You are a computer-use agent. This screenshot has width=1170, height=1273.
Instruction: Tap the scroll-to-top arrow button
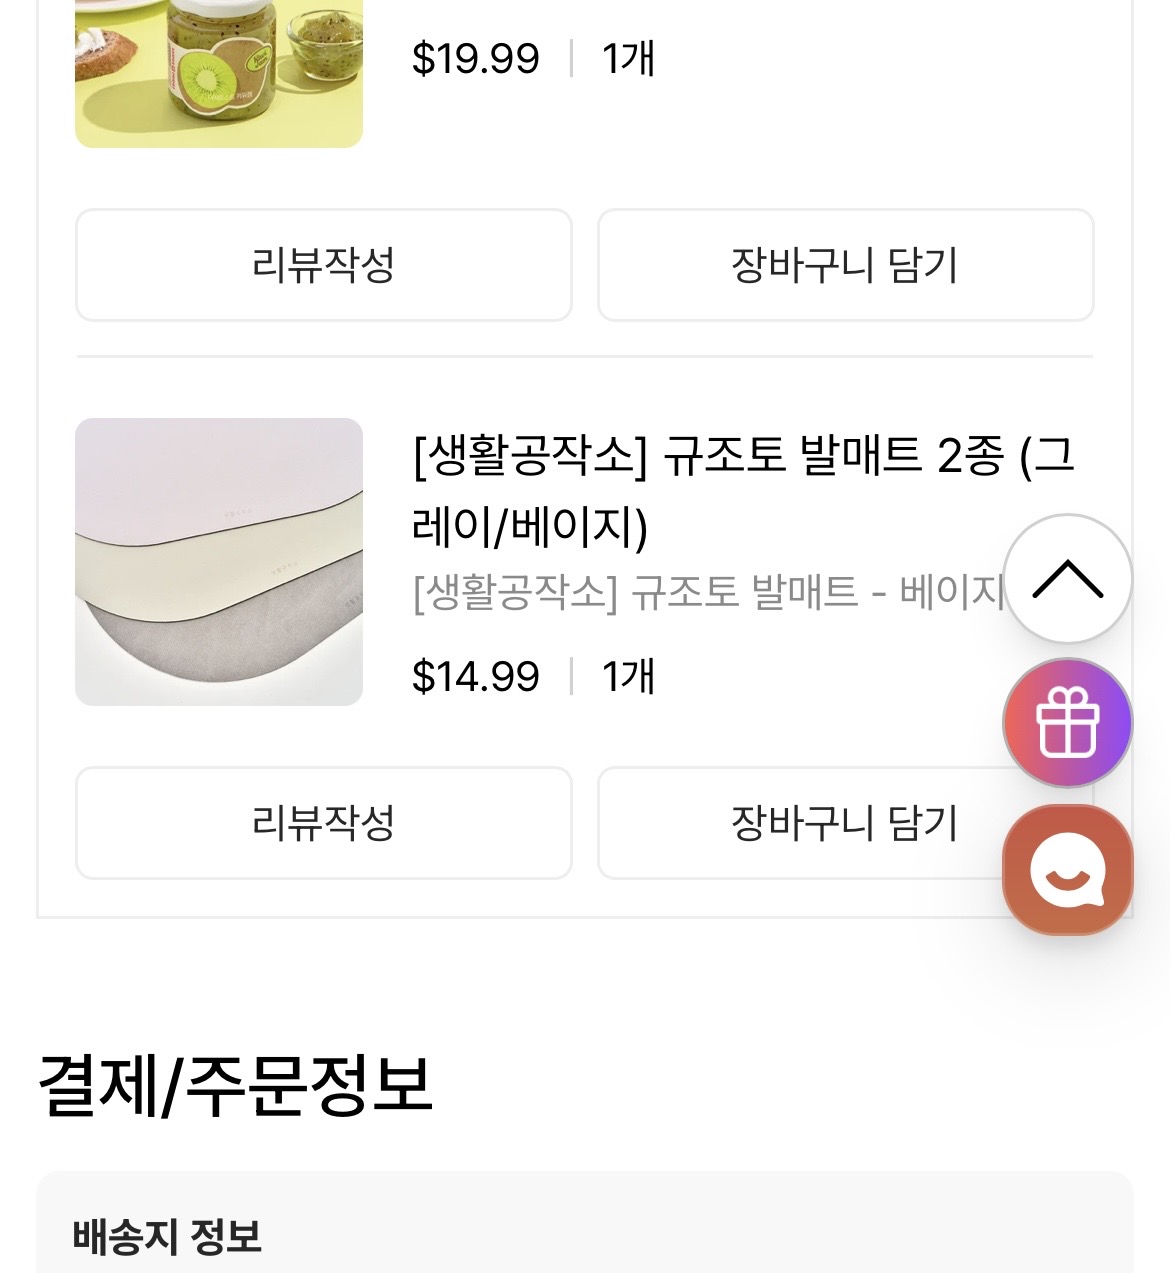click(x=1067, y=578)
